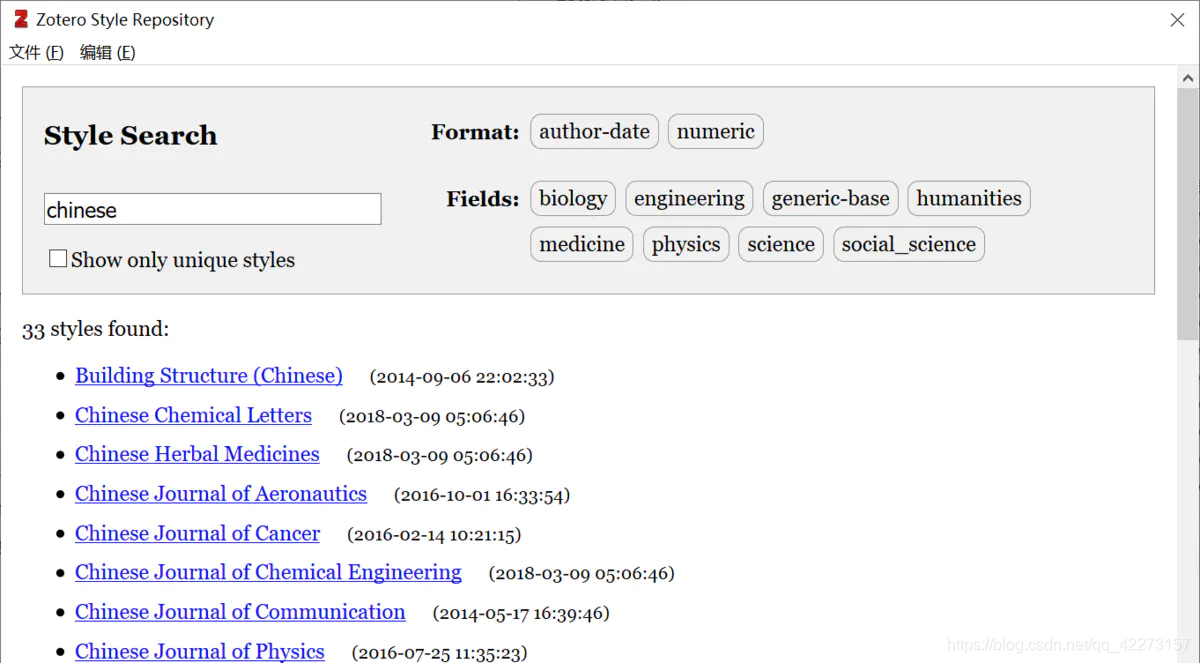
Task: Open the 文件 (F) menu
Action: click(36, 53)
